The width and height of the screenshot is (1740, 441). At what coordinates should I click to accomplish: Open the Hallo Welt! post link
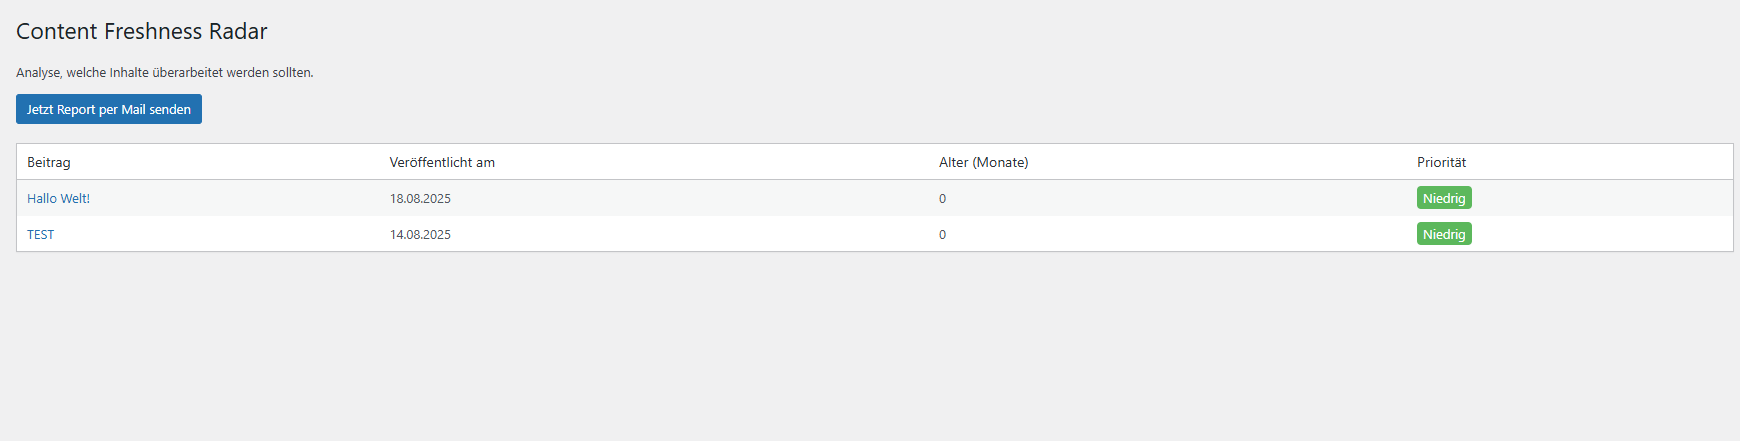coord(58,198)
